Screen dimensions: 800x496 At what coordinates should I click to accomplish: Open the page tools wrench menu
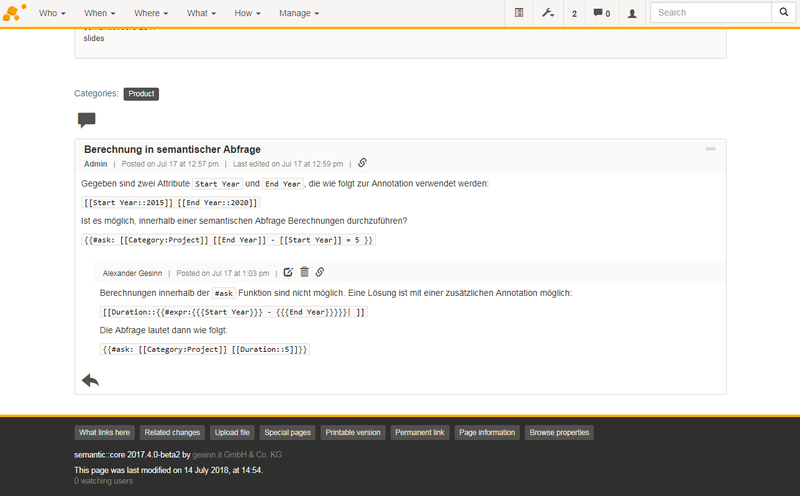click(547, 13)
